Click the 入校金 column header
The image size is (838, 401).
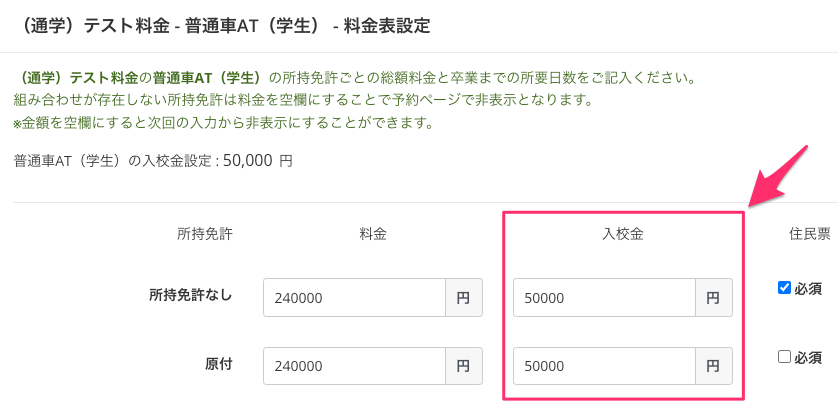621,233
